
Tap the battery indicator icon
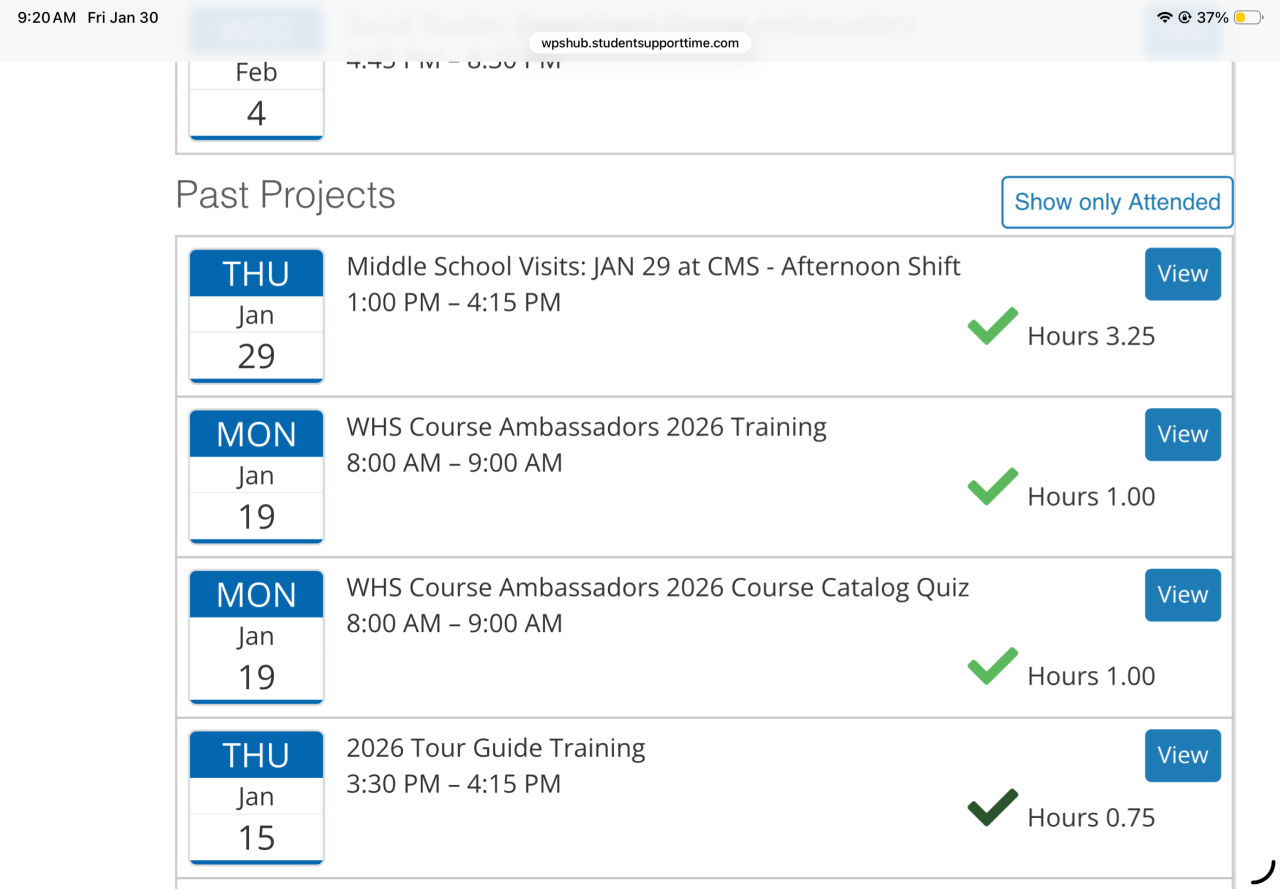[x=1247, y=18]
